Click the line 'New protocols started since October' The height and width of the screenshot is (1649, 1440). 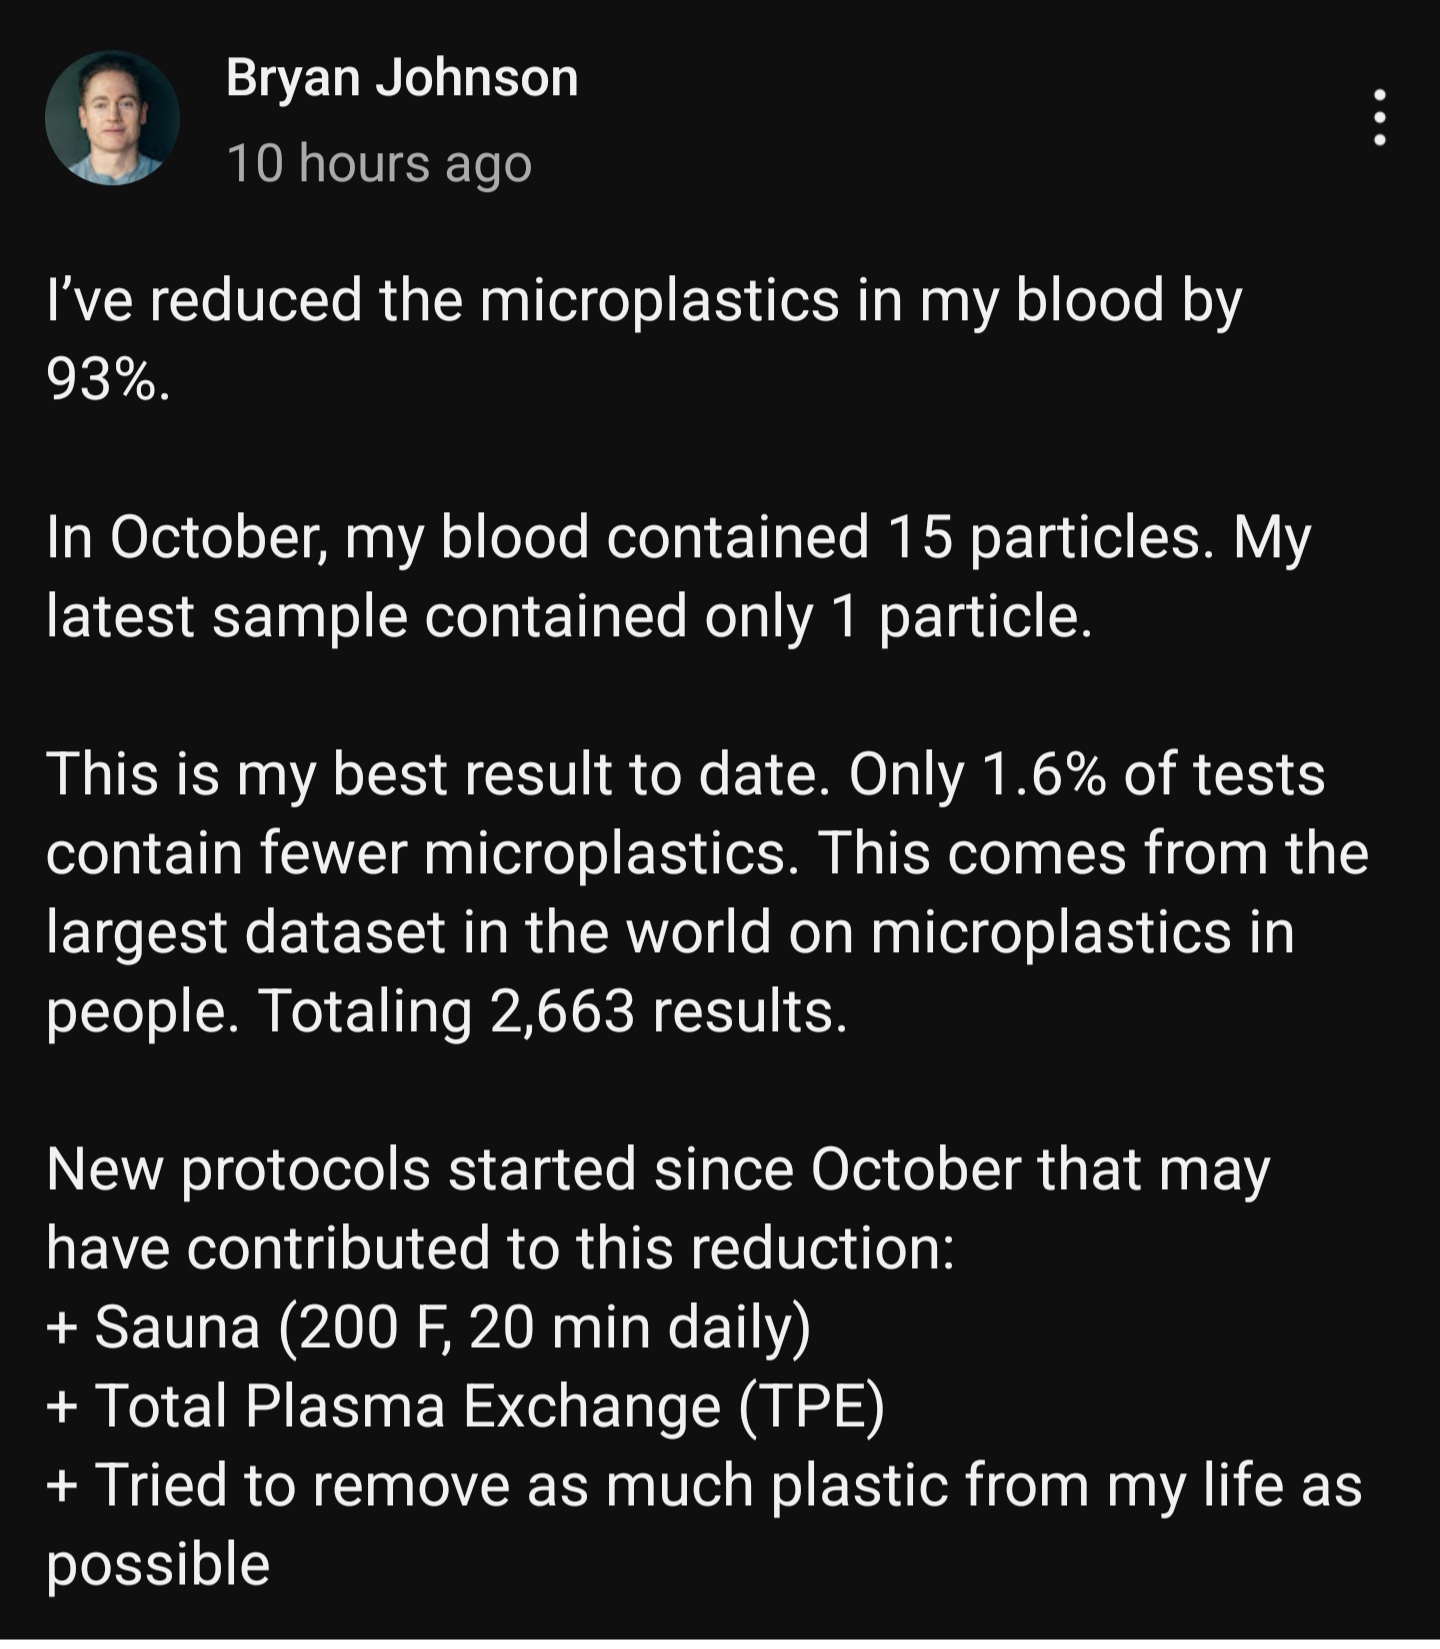(658, 1170)
